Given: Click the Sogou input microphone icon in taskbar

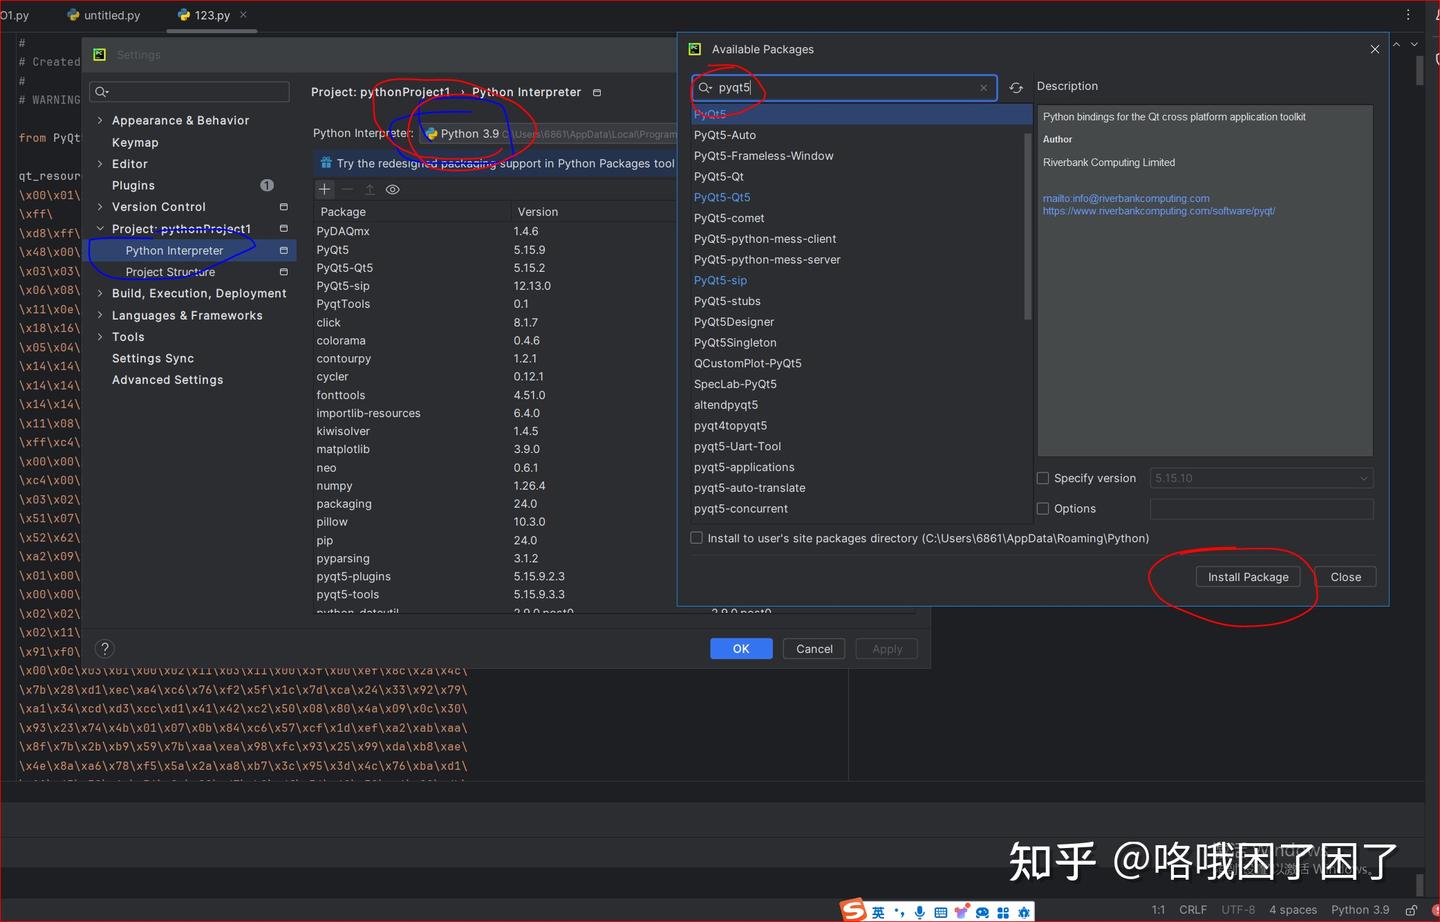Looking at the screenshot, I should (x=919, y=911).
